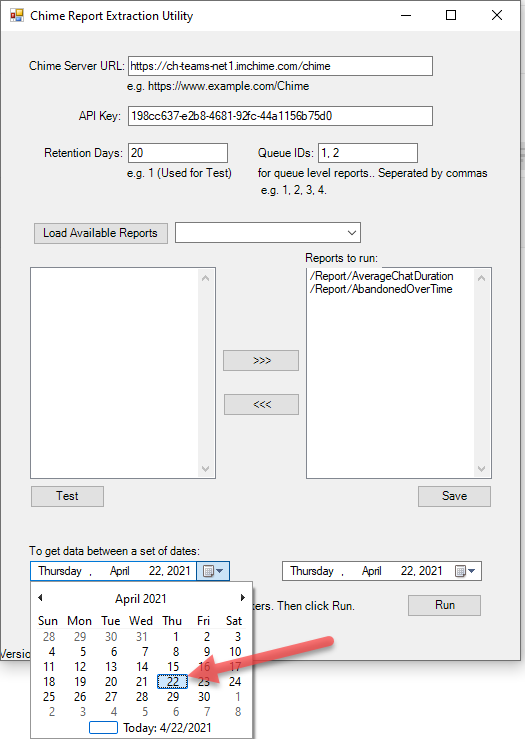Choose April 7 in the calendar
The height and width of the screenshot is (739, 525).
[x=145, y=652]
